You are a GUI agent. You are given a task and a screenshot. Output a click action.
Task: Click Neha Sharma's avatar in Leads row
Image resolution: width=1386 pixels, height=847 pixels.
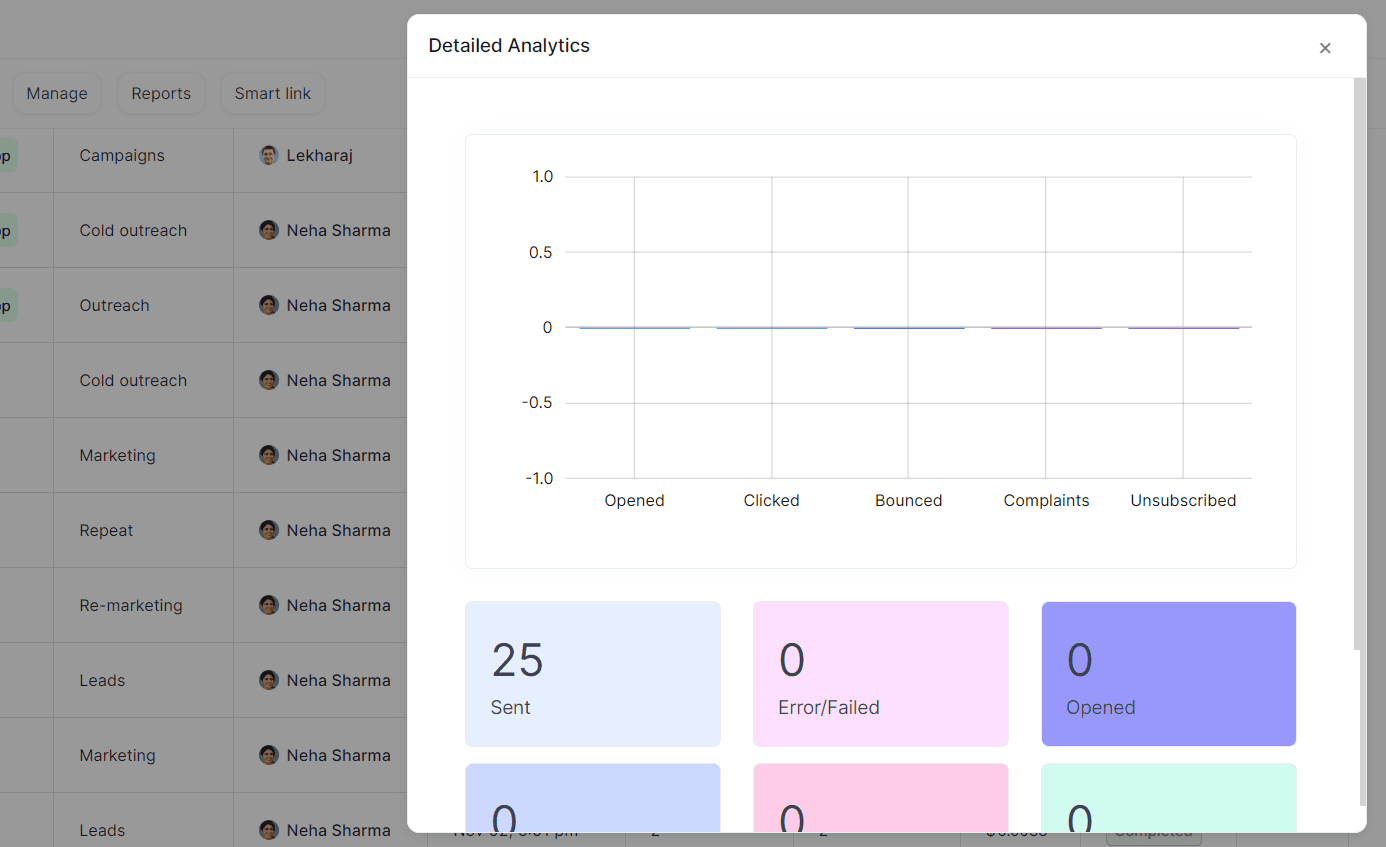268,680
